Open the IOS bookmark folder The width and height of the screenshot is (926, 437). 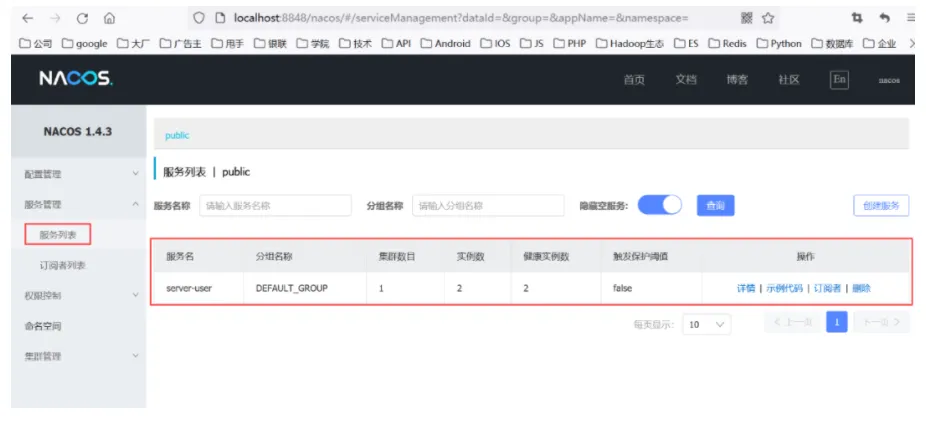[495, 44]
